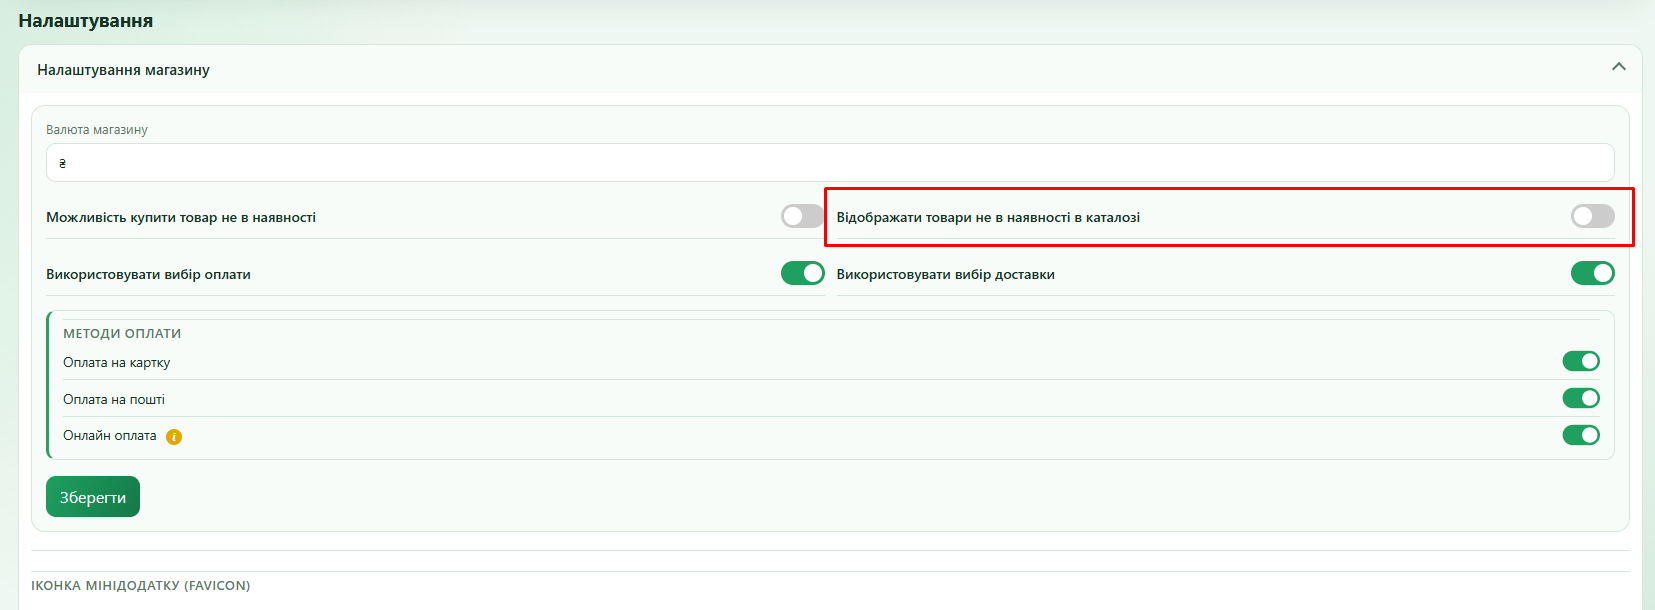Click the Налаштування page heading
The width and height of the screenshot is (1655, 610).
point(86,21)
